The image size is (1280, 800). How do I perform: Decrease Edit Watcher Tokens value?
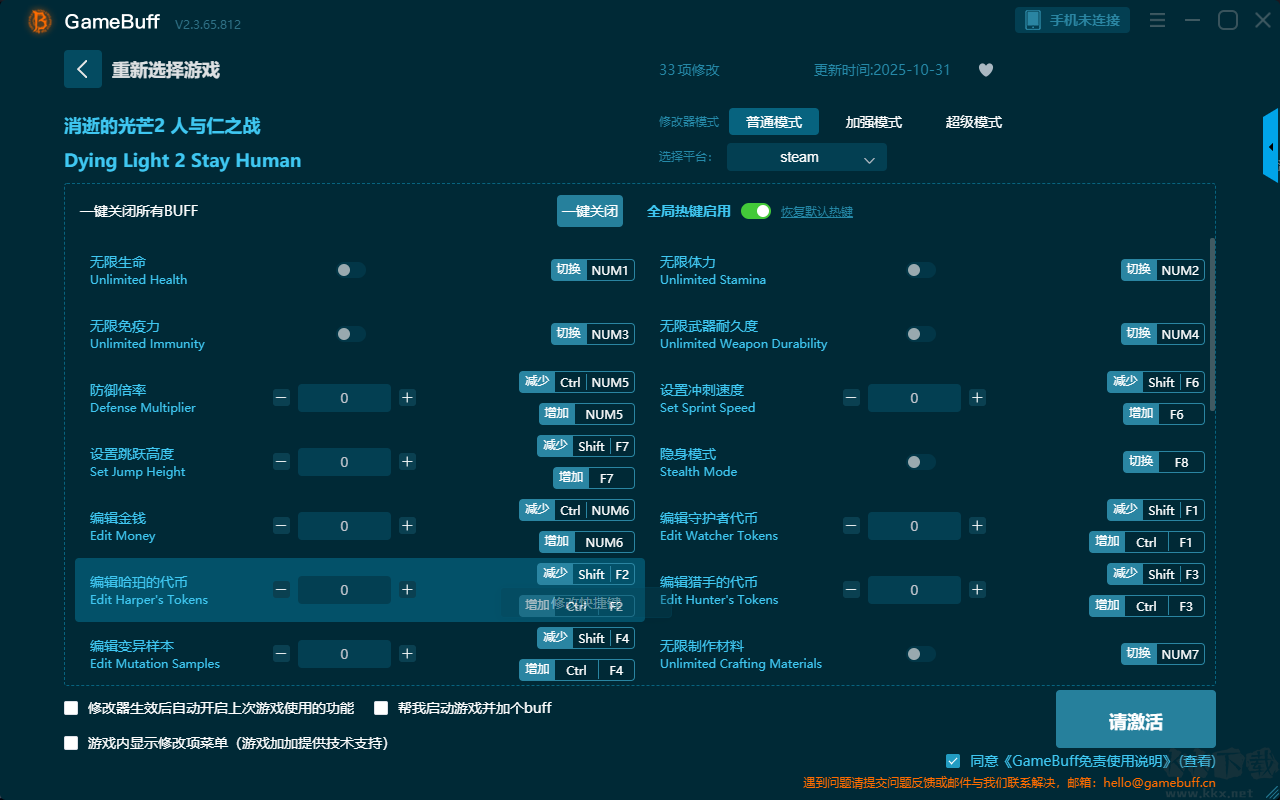pyautogui.click(x=851, y=526)
